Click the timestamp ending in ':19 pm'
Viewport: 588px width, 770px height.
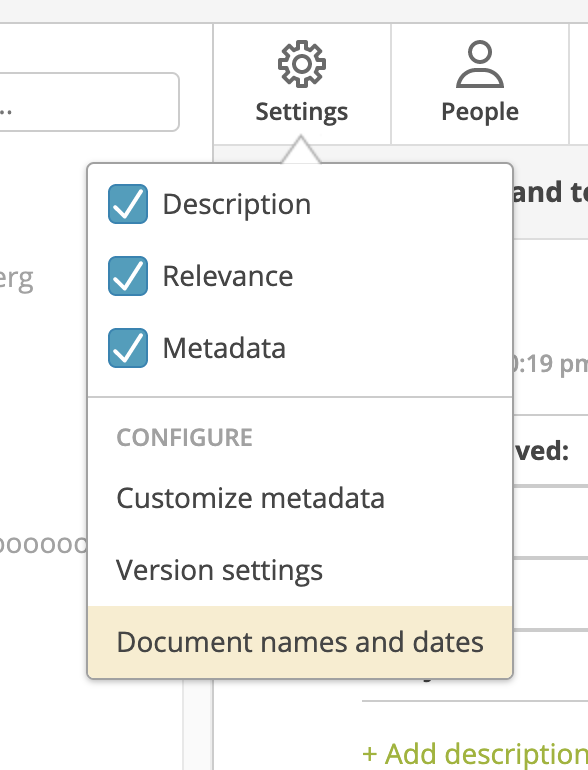point(550,364)
